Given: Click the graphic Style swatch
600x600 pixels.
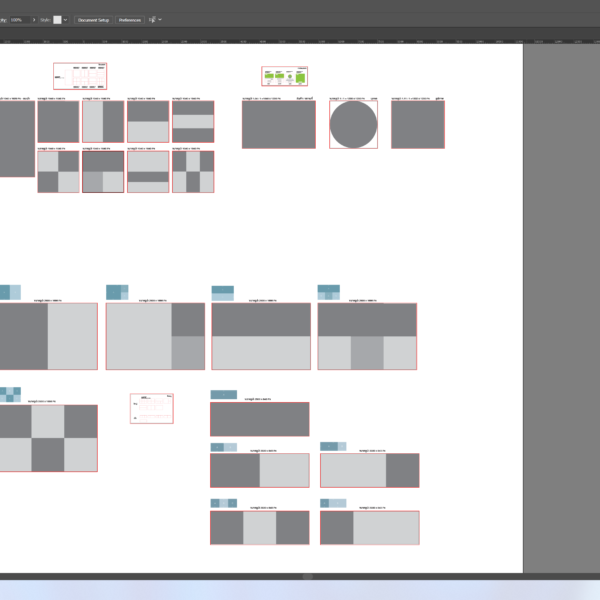Looking at the screenshot, I should pos(57,20).
